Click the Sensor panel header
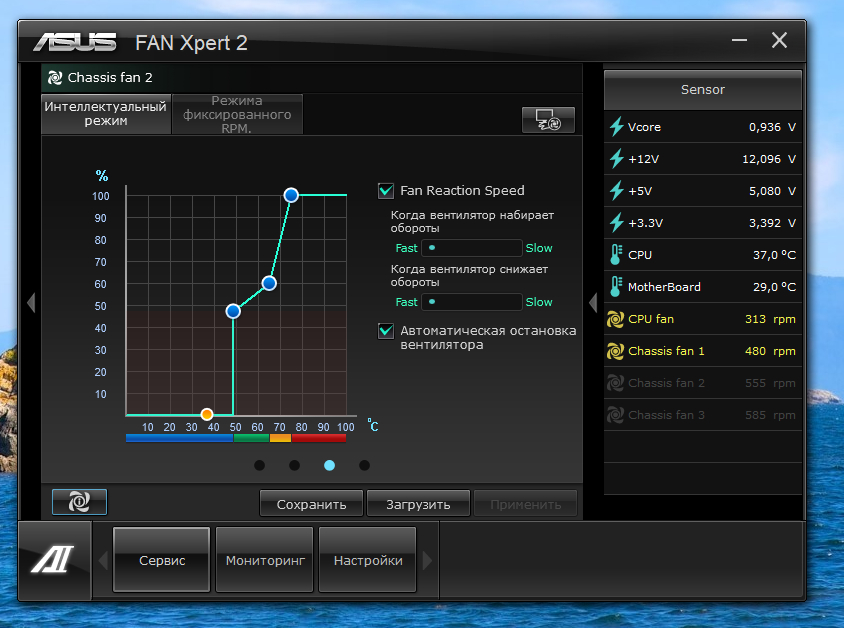 pyautogui.click(x=702, y=90)
